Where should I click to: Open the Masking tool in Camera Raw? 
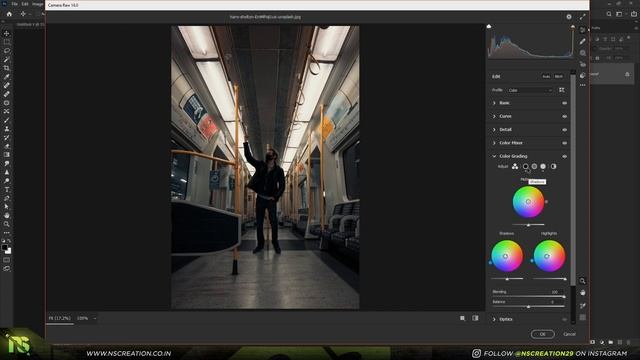pyautogui.click(x=582, y=53)
